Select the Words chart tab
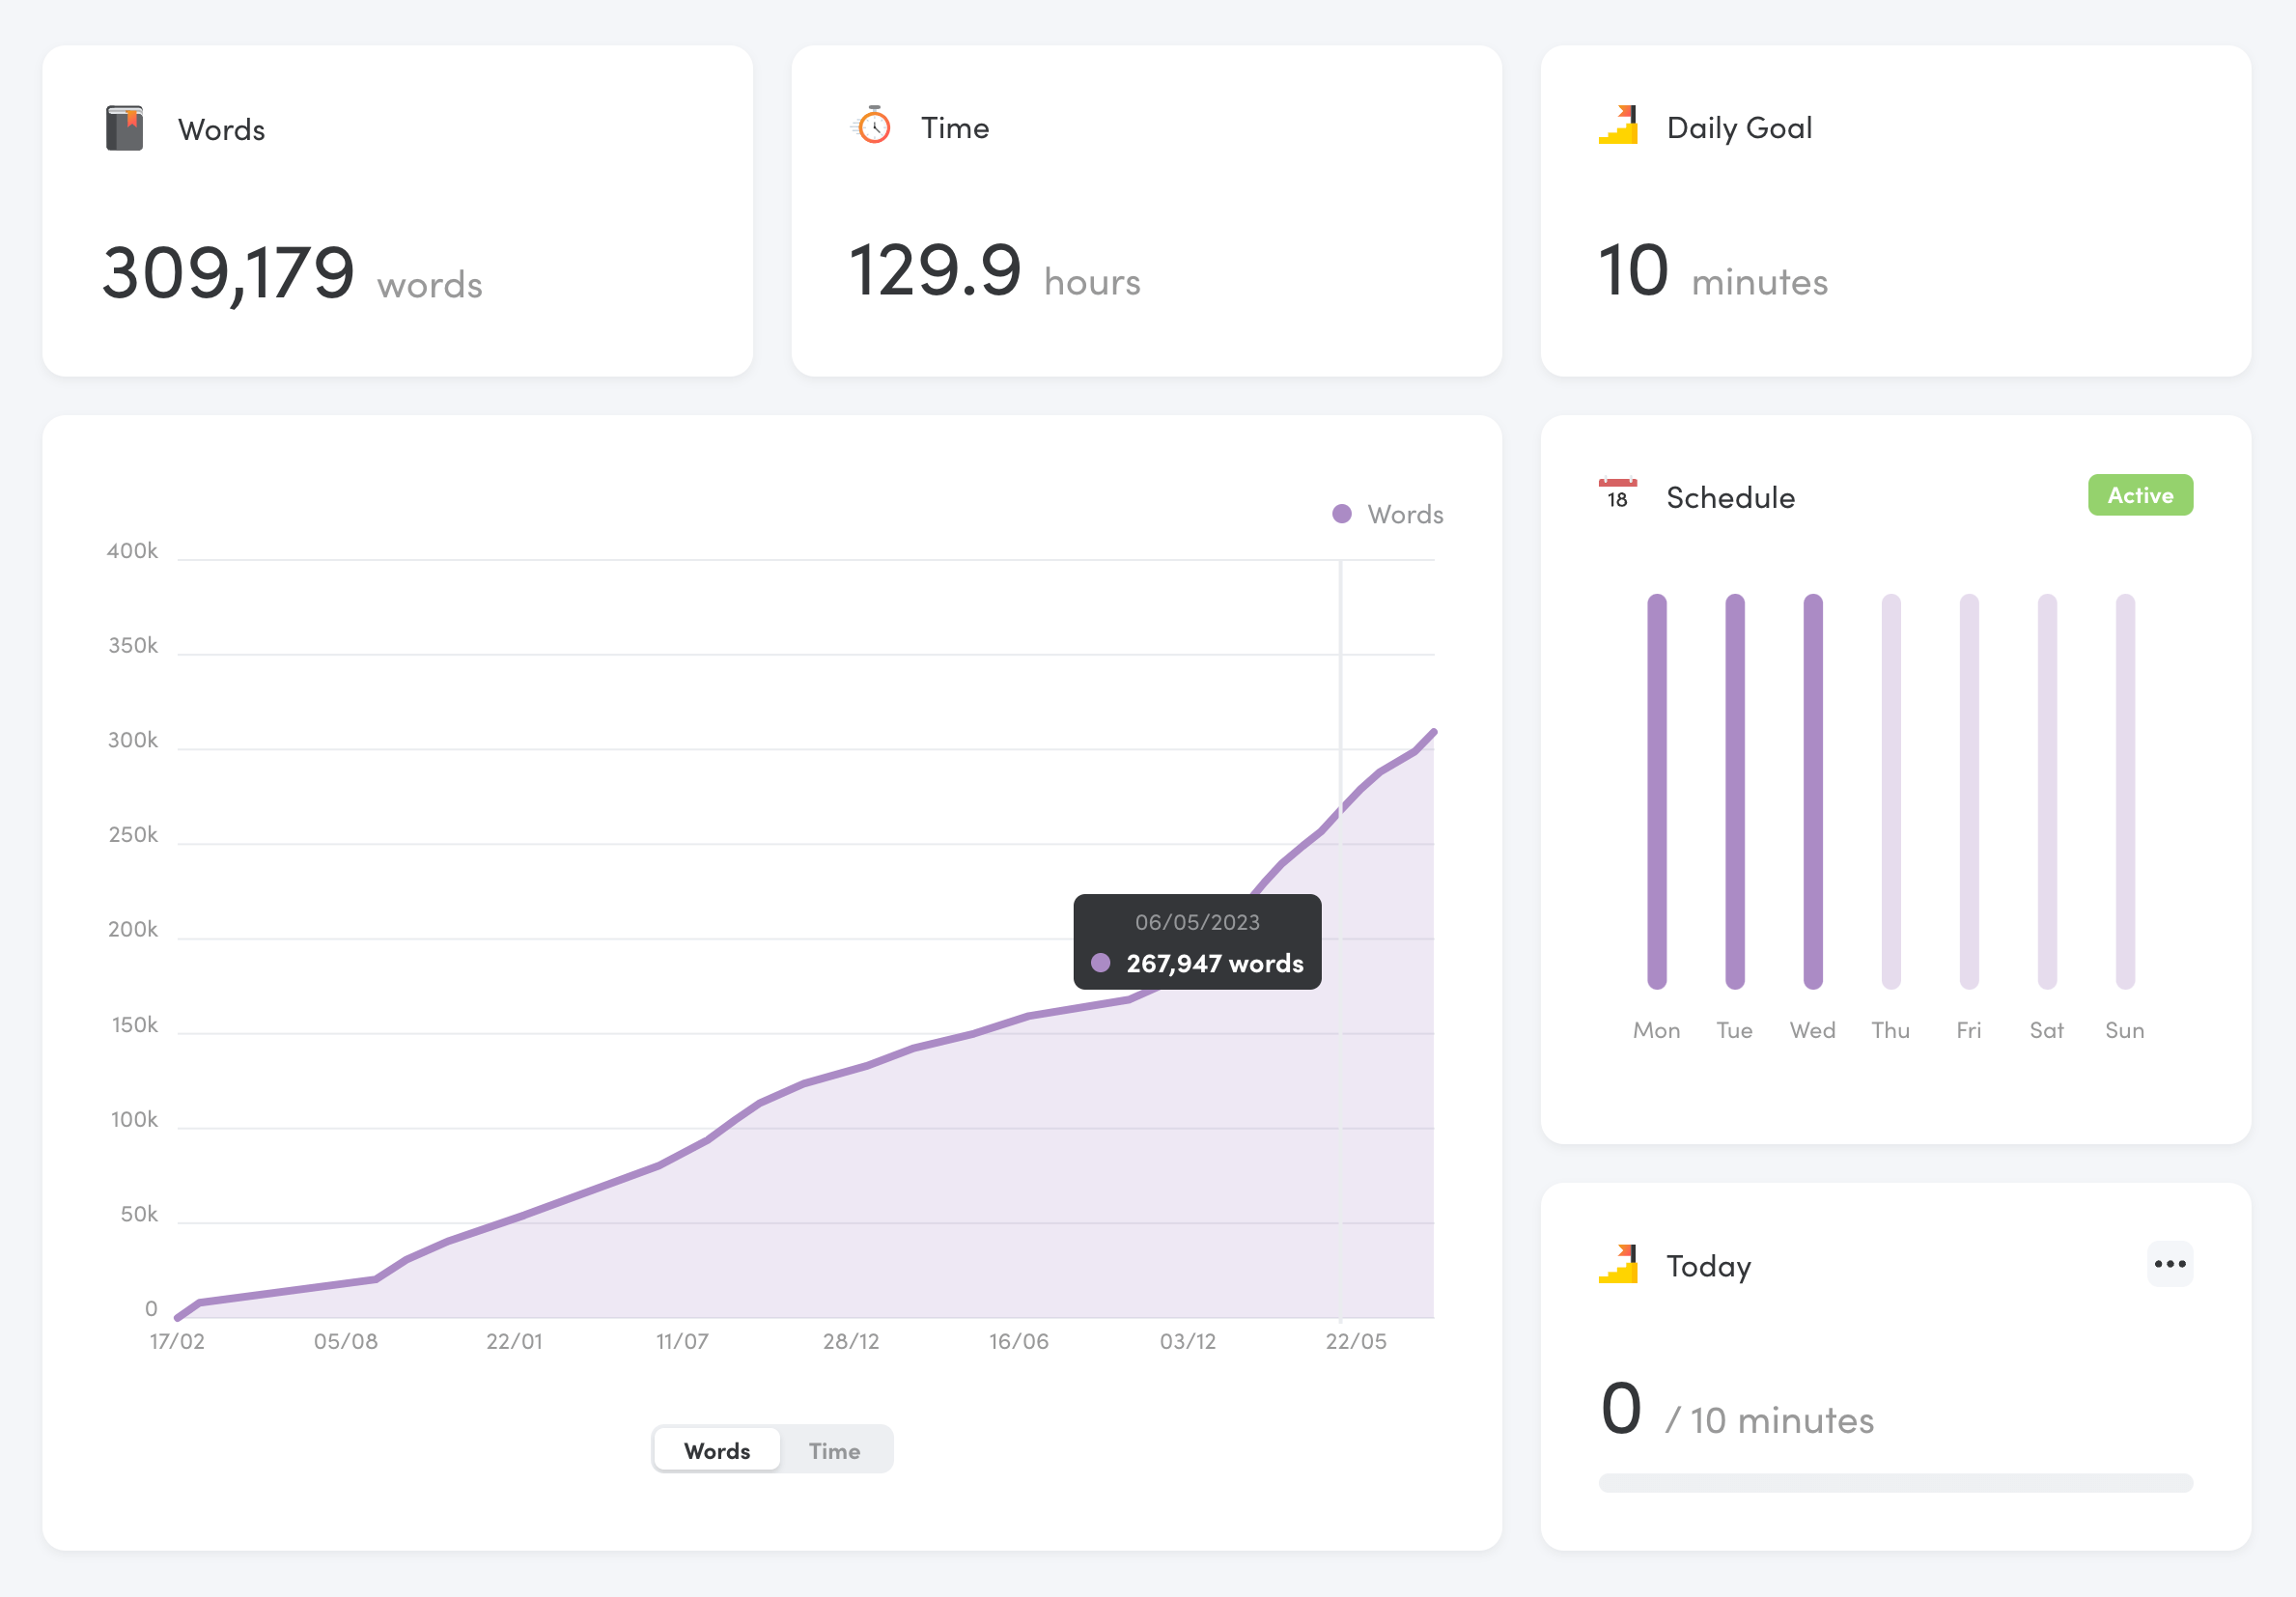 (x=717, y=1450)
